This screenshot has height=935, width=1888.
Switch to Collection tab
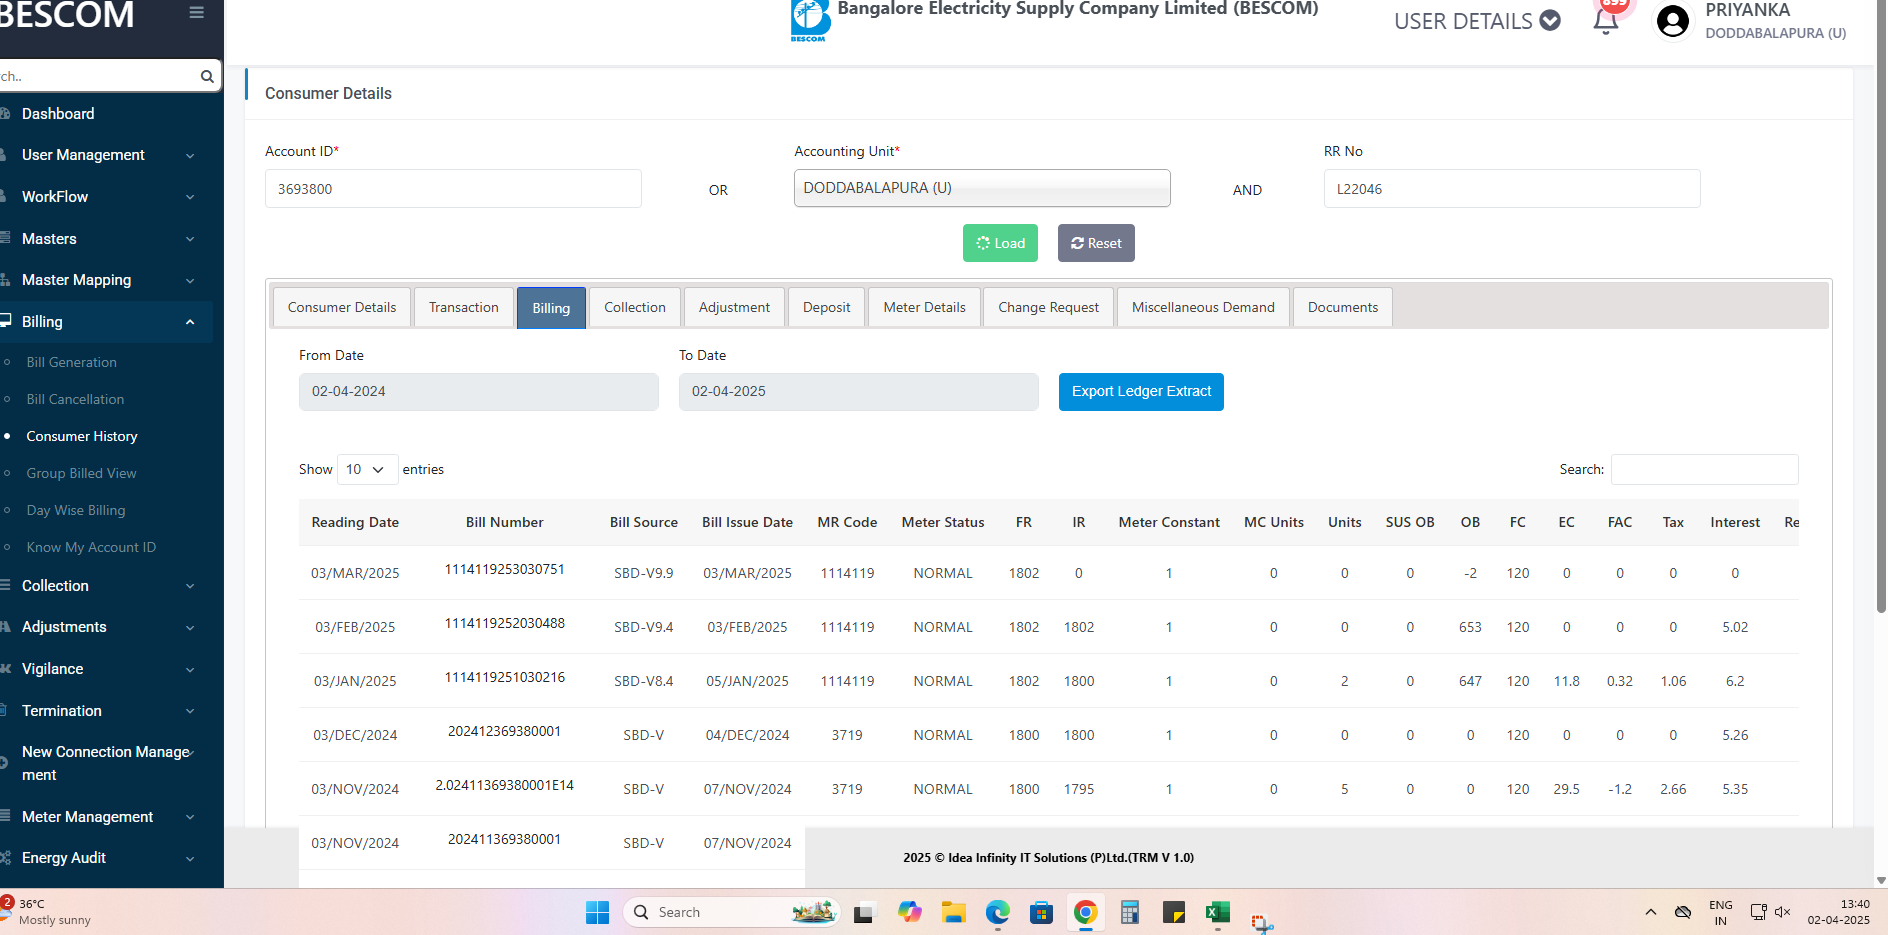(x=635, y=307)
